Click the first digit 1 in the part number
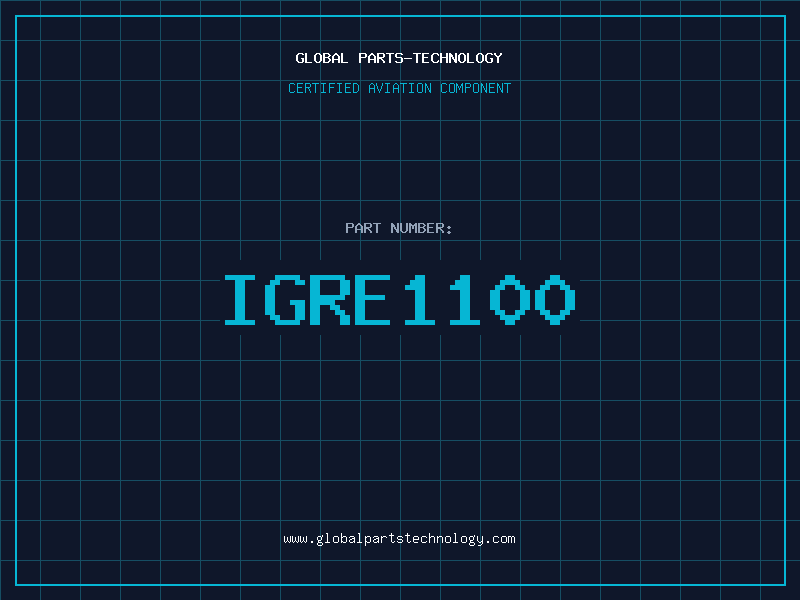 coord(421,300)
